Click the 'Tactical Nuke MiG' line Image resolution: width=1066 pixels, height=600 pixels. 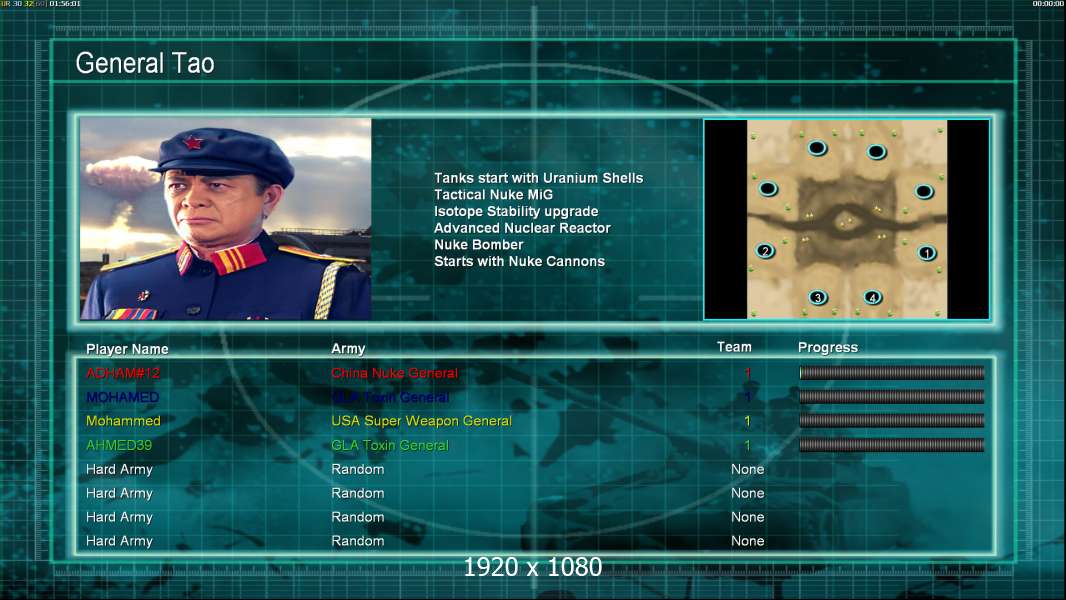point(494,194)
